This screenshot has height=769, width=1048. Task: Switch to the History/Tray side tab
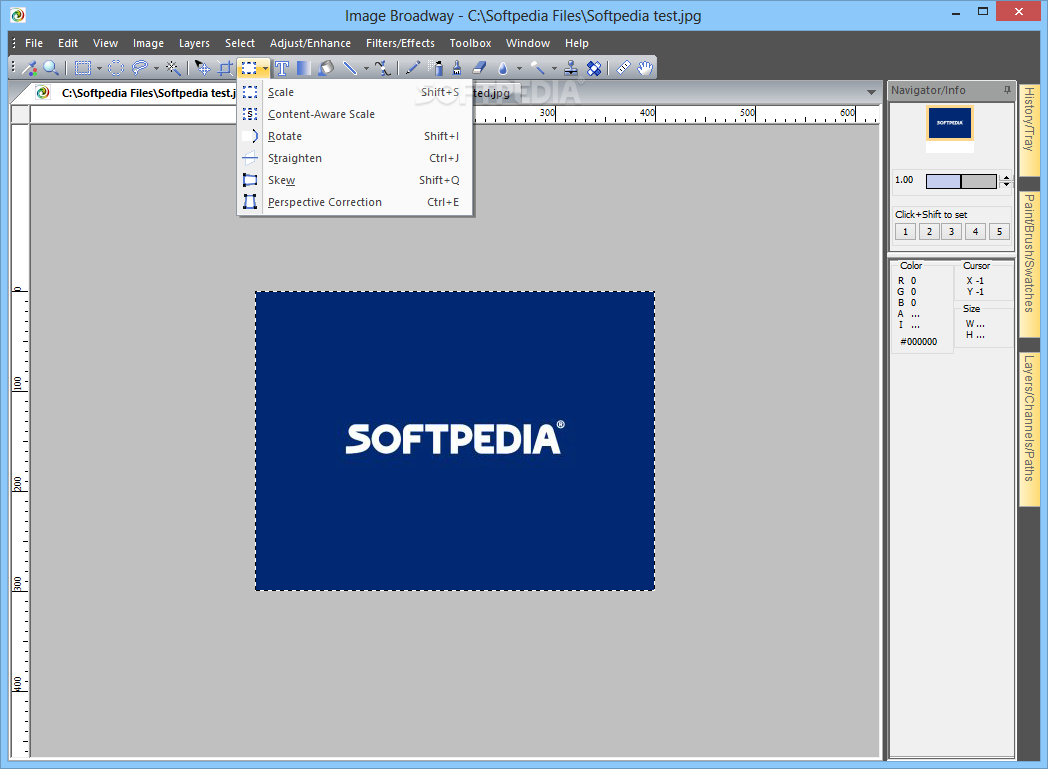tap(1029, 128)
